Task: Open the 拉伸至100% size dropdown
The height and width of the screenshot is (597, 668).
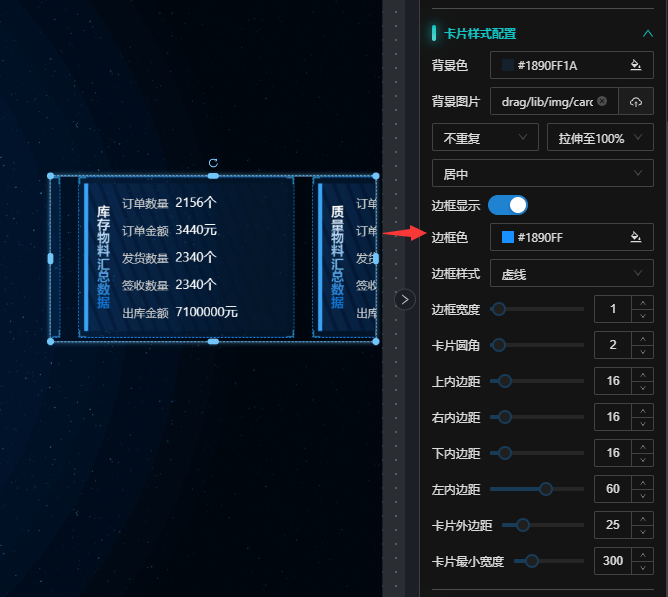Action: pos(600,137)
